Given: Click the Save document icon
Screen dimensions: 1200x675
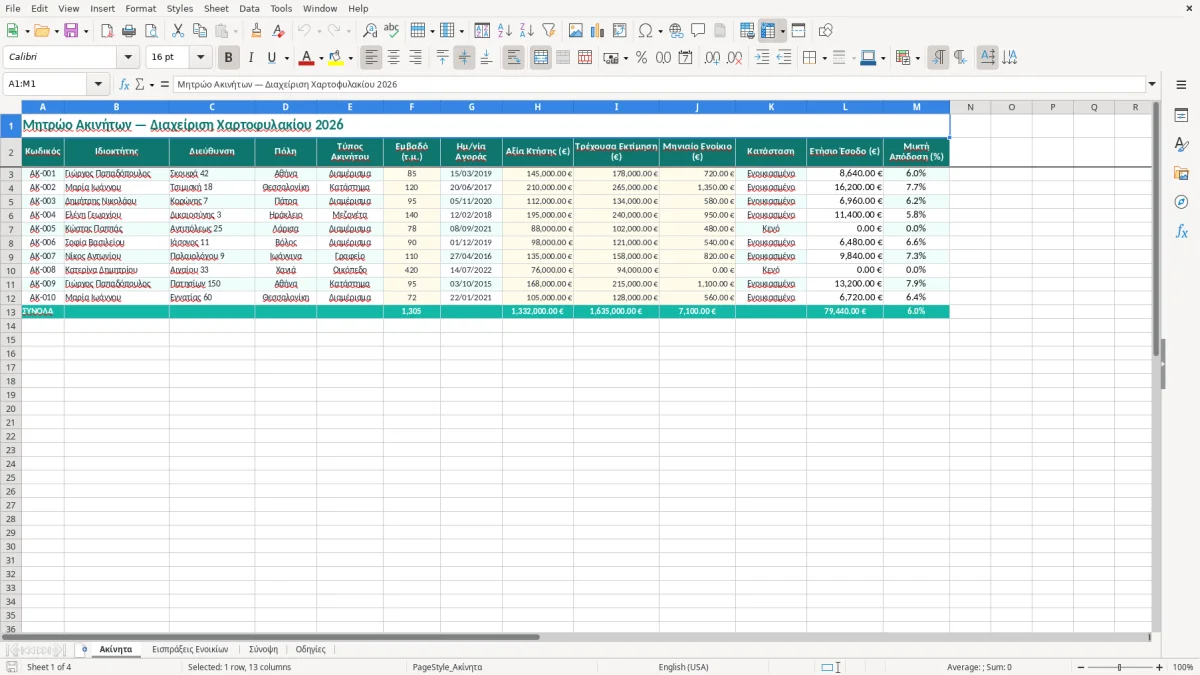Looking at the screenshot, I should 71,31.
